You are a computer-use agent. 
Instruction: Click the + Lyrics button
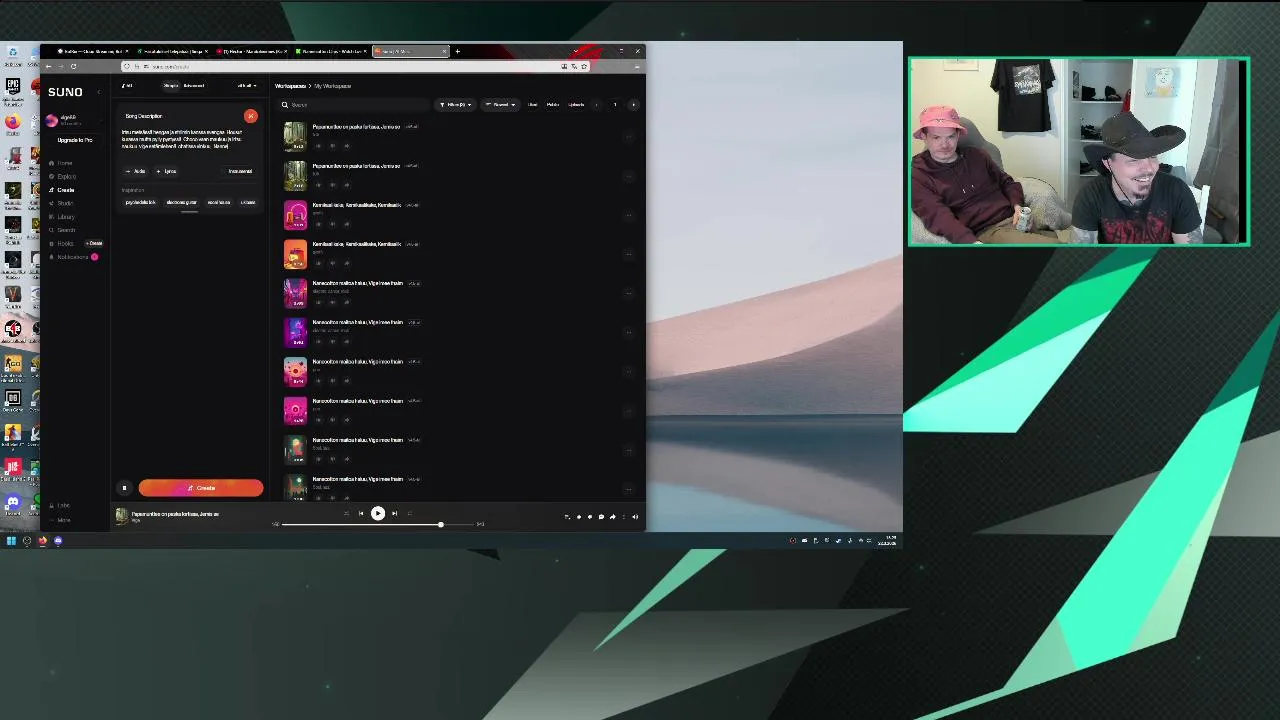166,171
